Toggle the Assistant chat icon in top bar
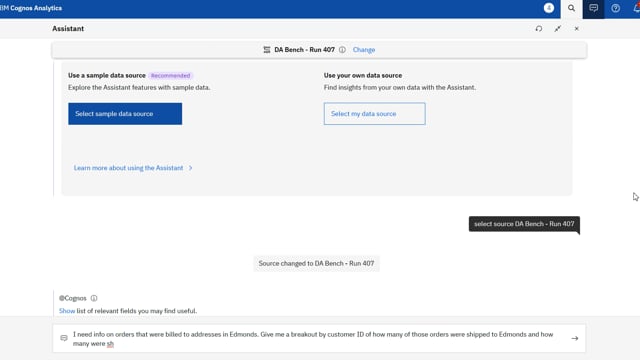Viewport: 640px width, 360px height. coord(593,8)
